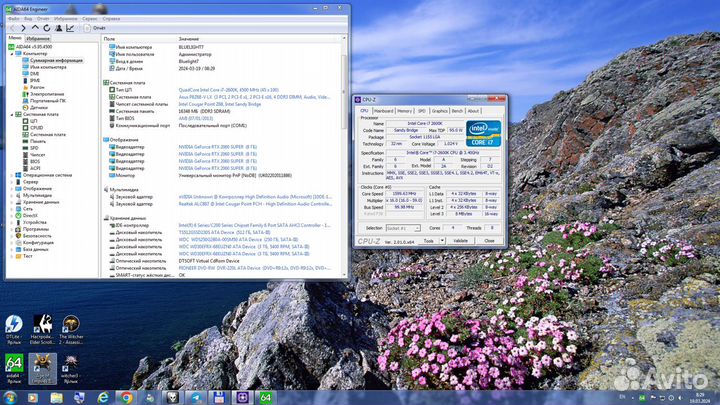This screenshot has width=720, height=405.
Task: Select Безопасность in the tree
Action: [37, 236]
